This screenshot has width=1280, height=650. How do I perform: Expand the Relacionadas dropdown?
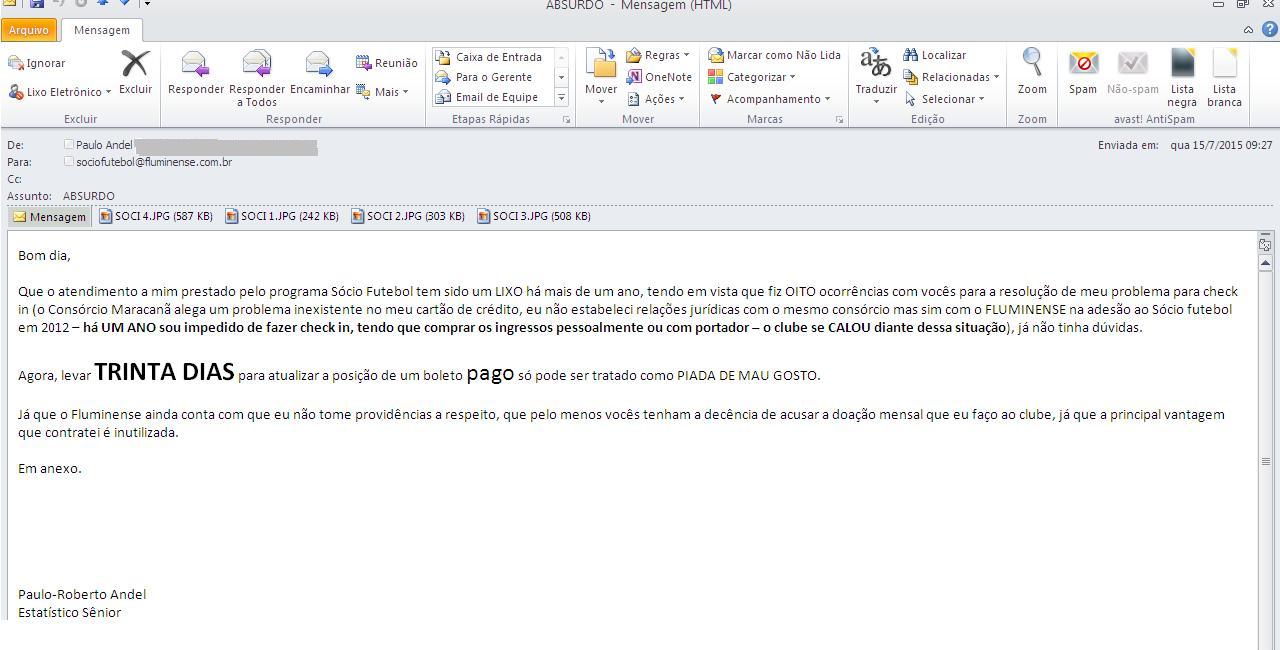(951, 77)
